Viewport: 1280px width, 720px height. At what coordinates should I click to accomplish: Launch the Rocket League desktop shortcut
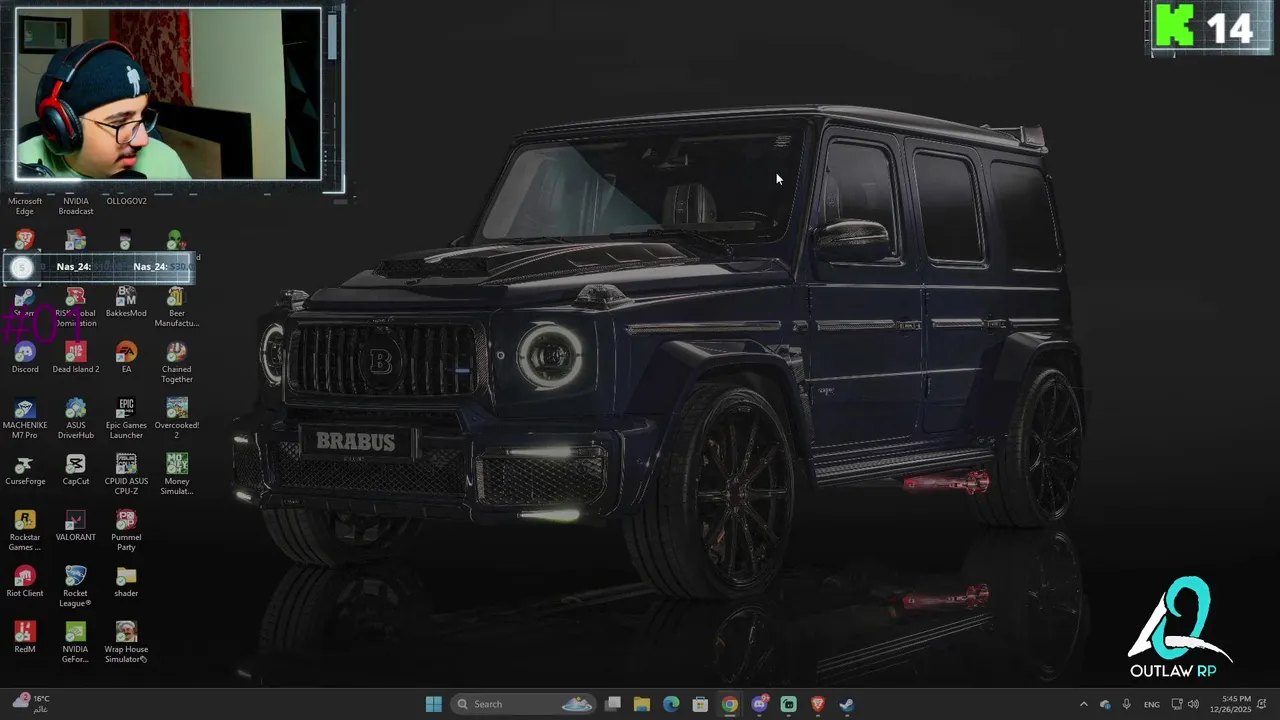(75, 587)
